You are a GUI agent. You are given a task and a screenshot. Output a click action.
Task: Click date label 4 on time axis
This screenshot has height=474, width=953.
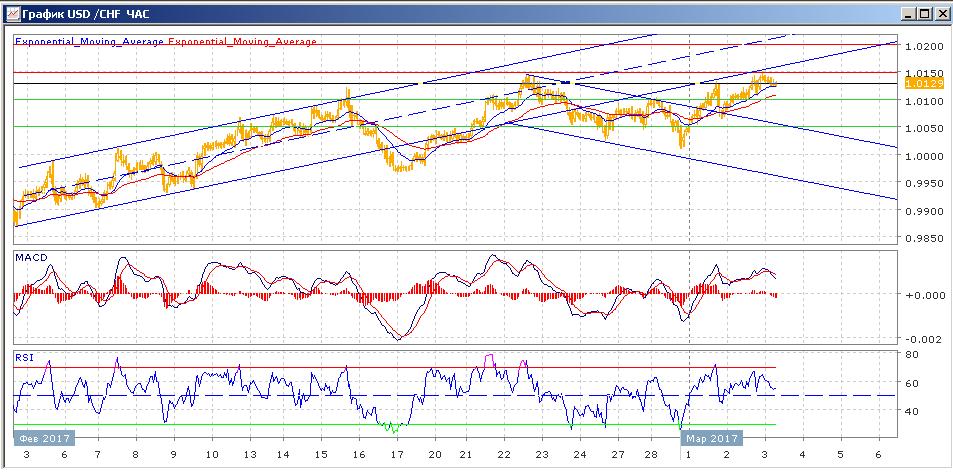pyautogui.click(x=802, y=455)
